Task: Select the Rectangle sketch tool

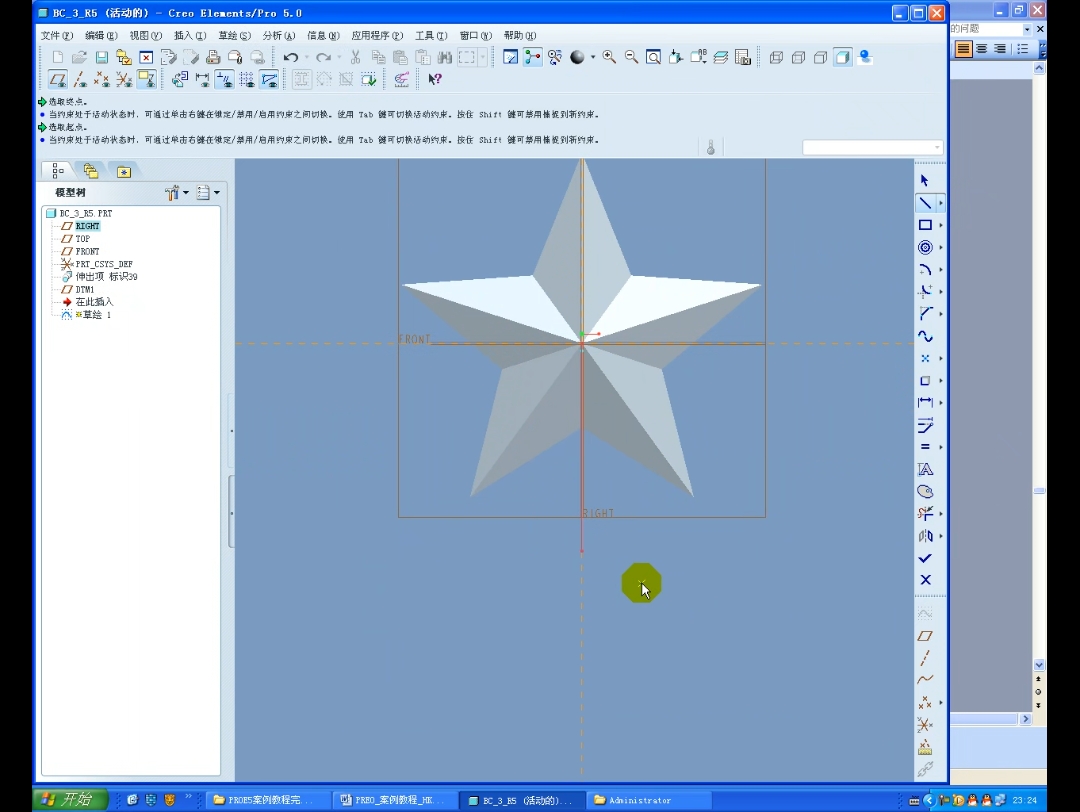Action: pyautogui.click(x=924, y=225)
